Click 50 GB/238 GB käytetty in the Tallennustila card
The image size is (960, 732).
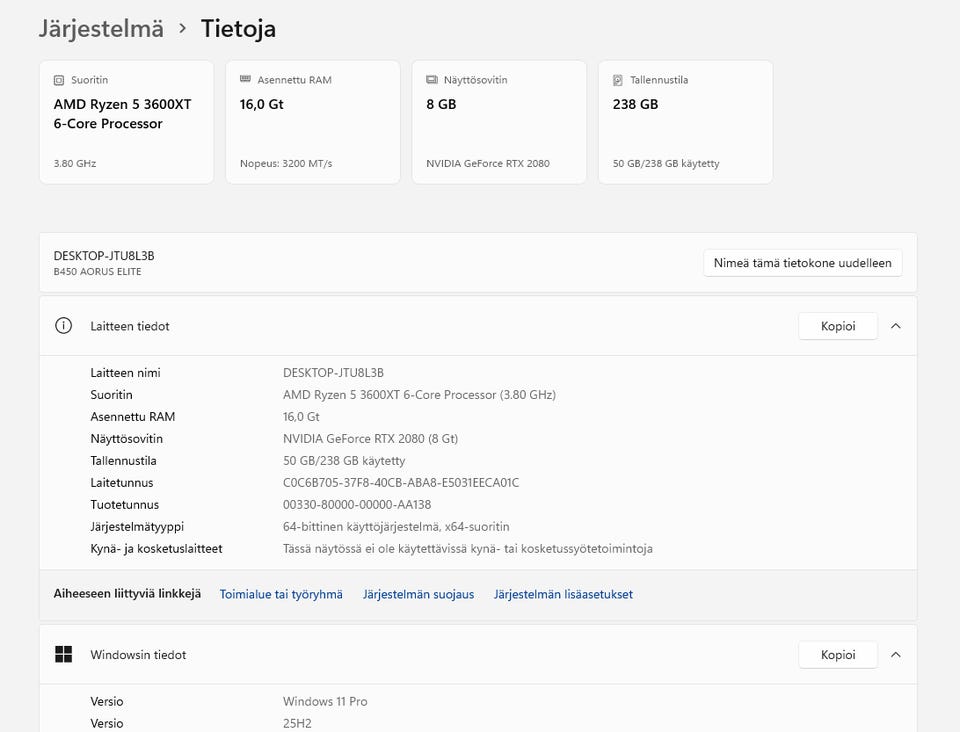click(x=666, y=163)
